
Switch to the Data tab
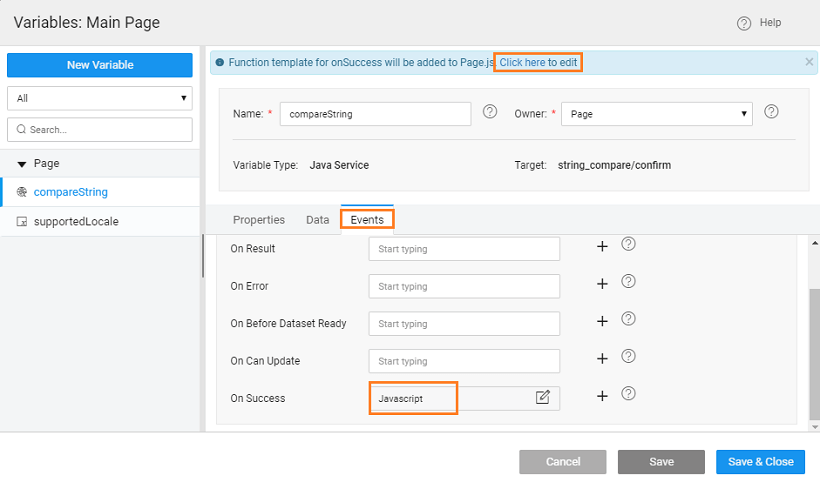coord(317,220)
